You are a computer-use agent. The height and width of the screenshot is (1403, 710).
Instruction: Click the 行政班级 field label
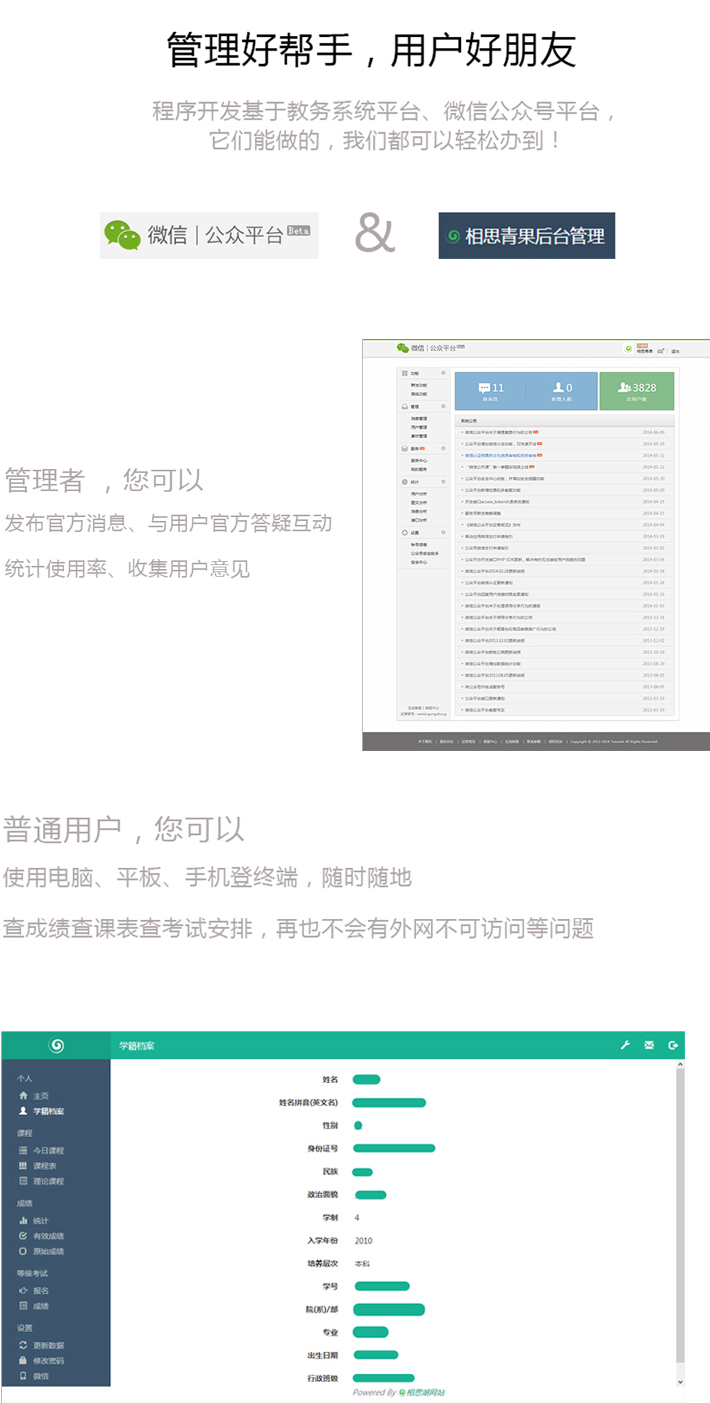(x=323, y=1378)
